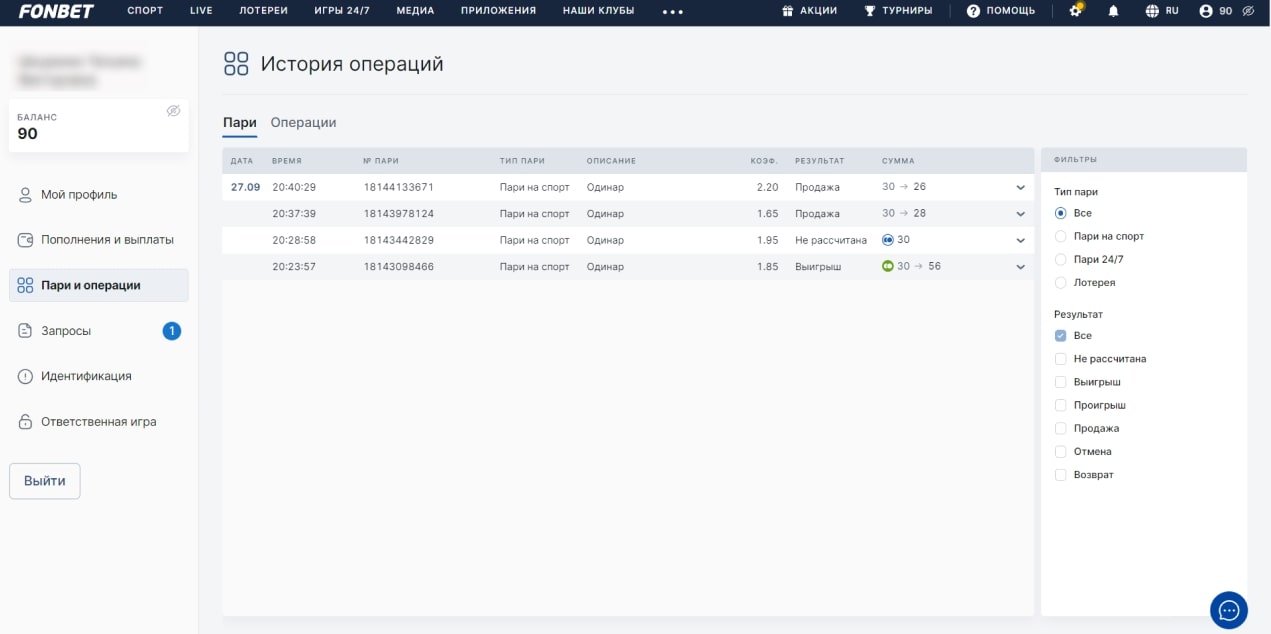
Task: Open the Приложения menu
Action: click(498, 11)
